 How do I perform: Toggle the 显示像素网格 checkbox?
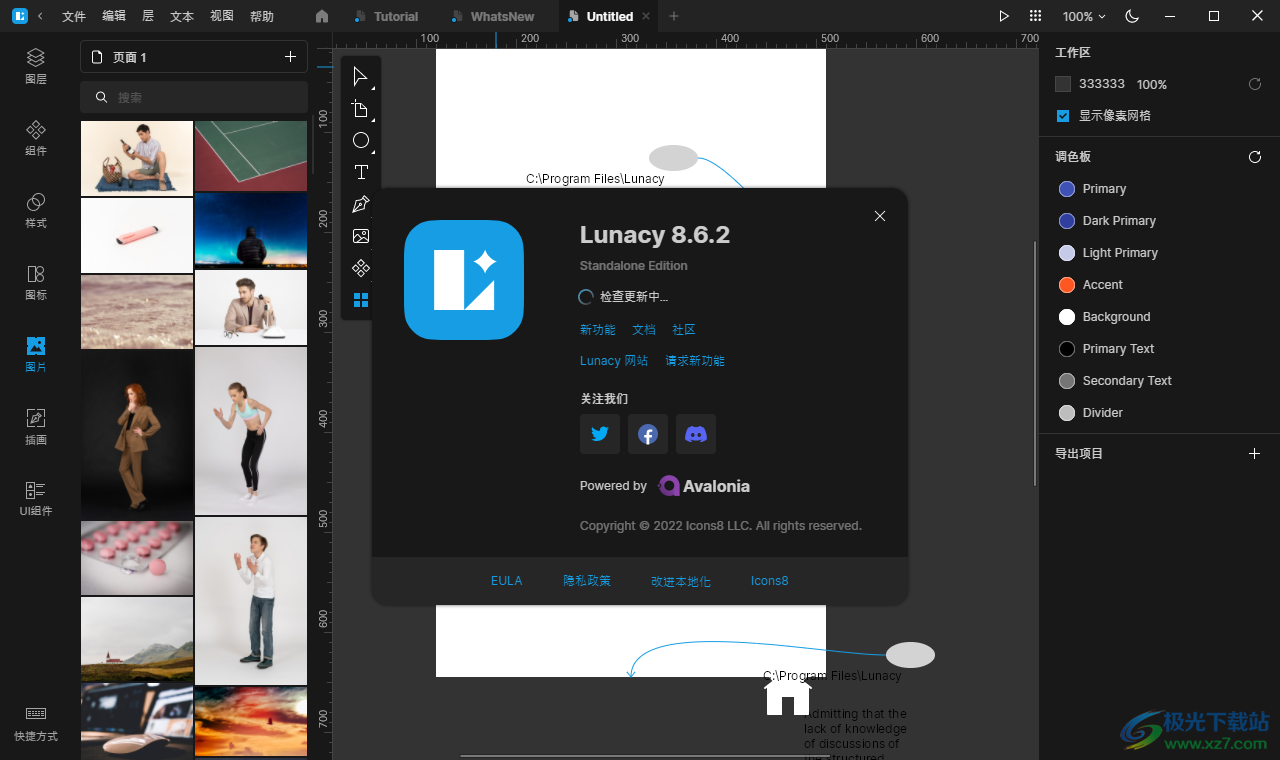point(1063,116)
